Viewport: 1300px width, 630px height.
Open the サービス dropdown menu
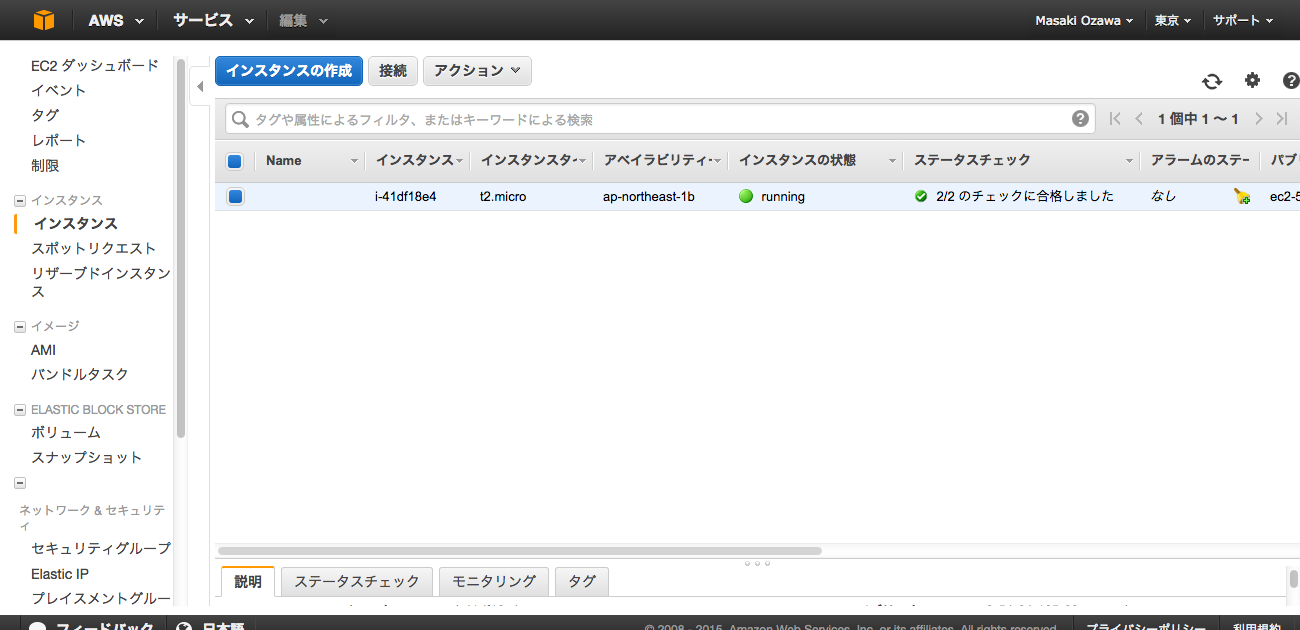pyautogui.click(x=213, y=20)
